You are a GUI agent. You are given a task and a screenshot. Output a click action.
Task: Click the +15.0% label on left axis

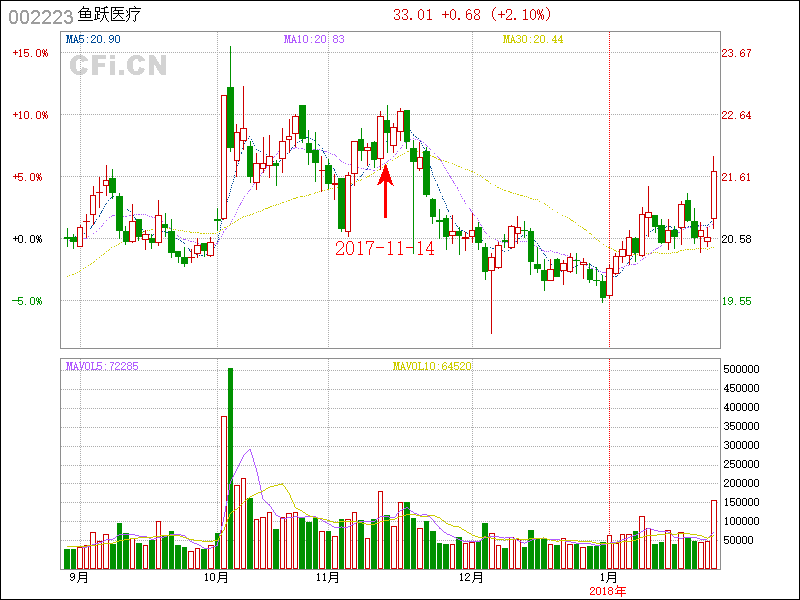30,53
